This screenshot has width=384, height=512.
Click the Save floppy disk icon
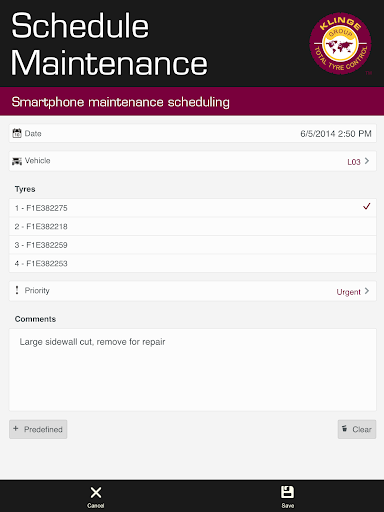point(287,492)
